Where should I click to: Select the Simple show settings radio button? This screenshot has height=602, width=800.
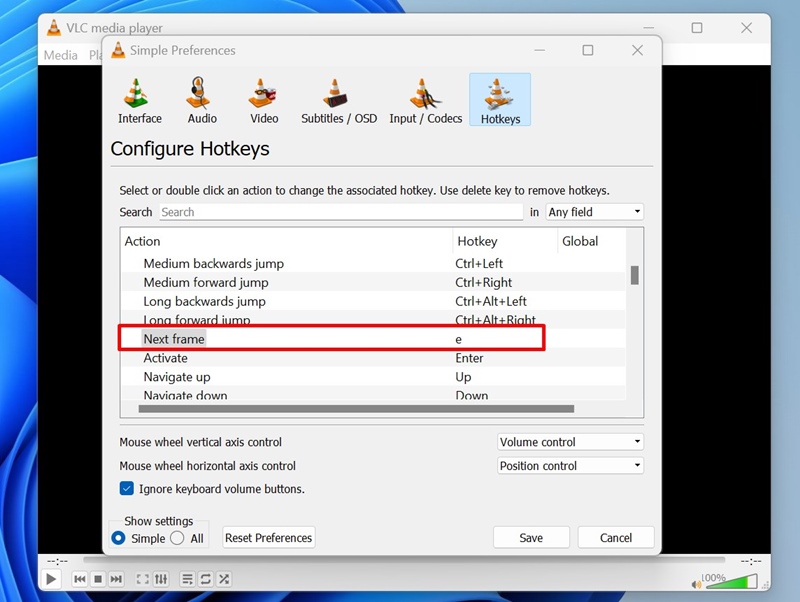point(119,538)
